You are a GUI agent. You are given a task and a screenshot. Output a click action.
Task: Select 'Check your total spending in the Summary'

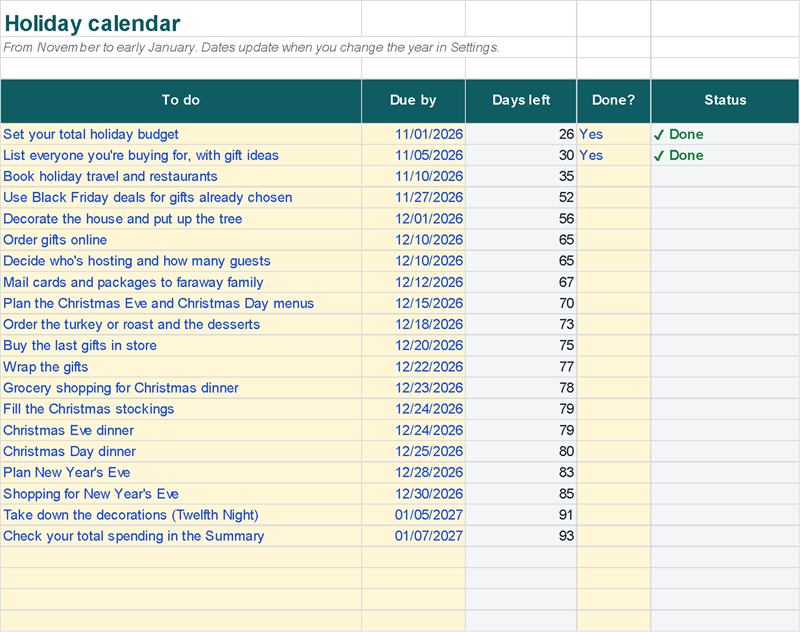[x=181, y=536]
